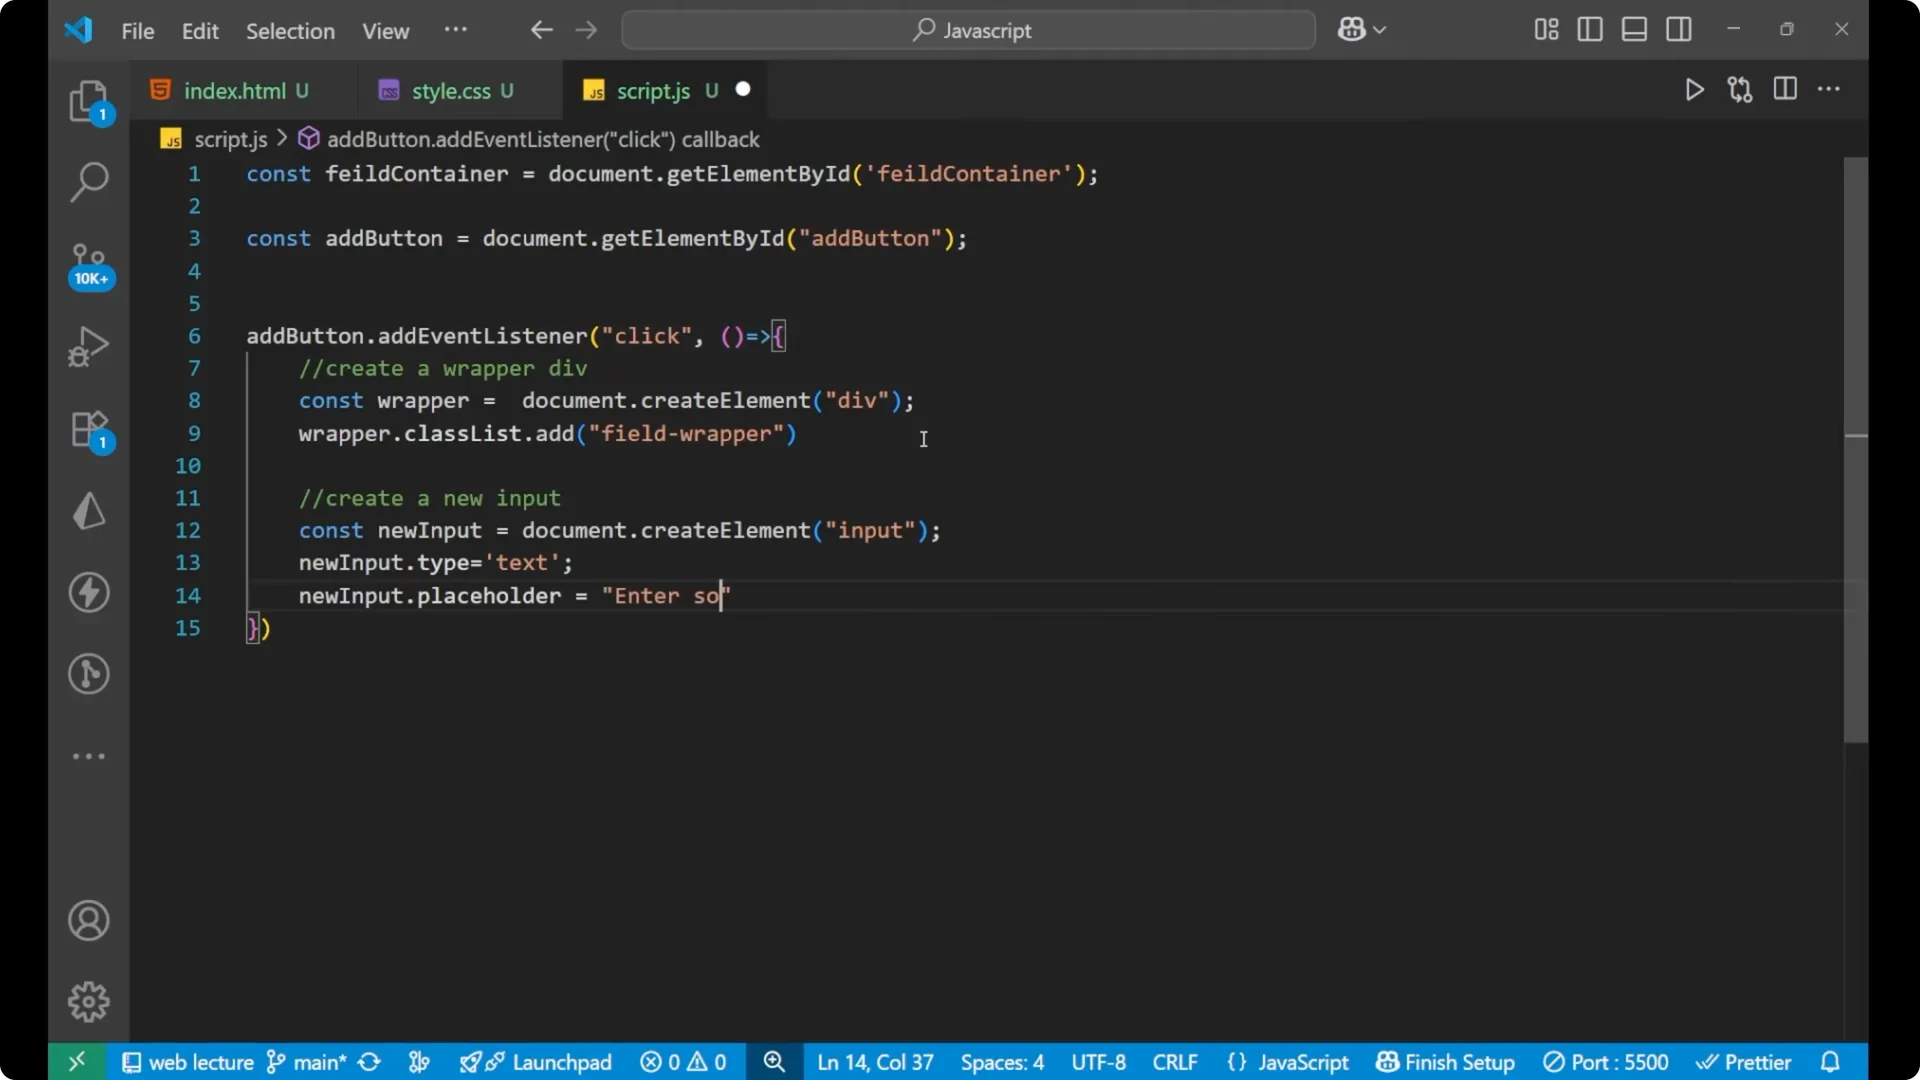Open the editor more actions menu
This screenshot has width=1920, height=1080.
(1830, 89)
